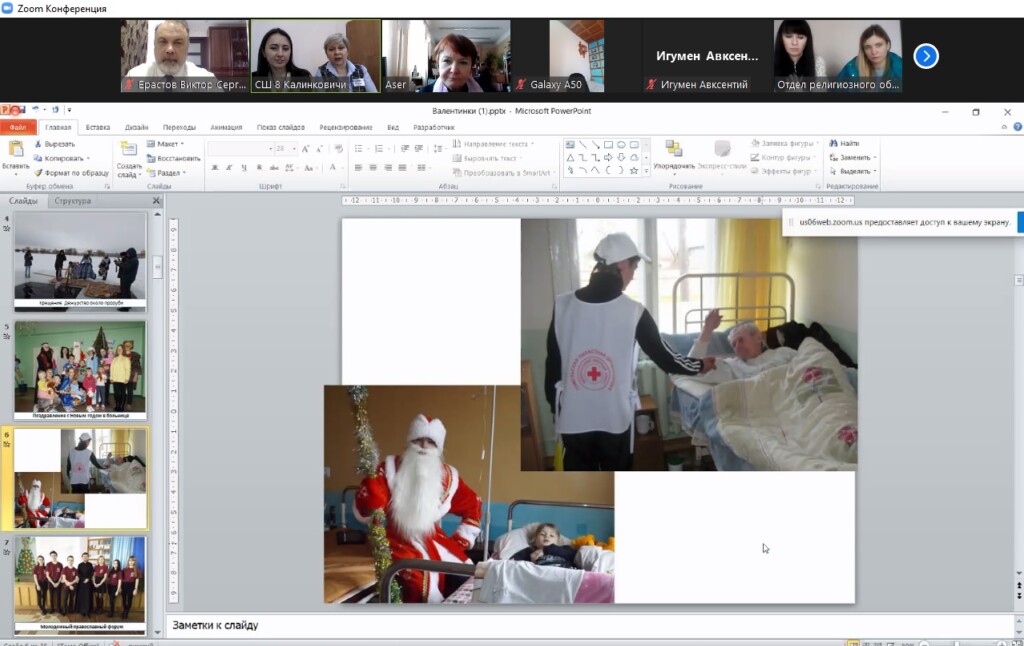Click the font color (A) button
Screen dimensions: 1024x646
point(333,168)
